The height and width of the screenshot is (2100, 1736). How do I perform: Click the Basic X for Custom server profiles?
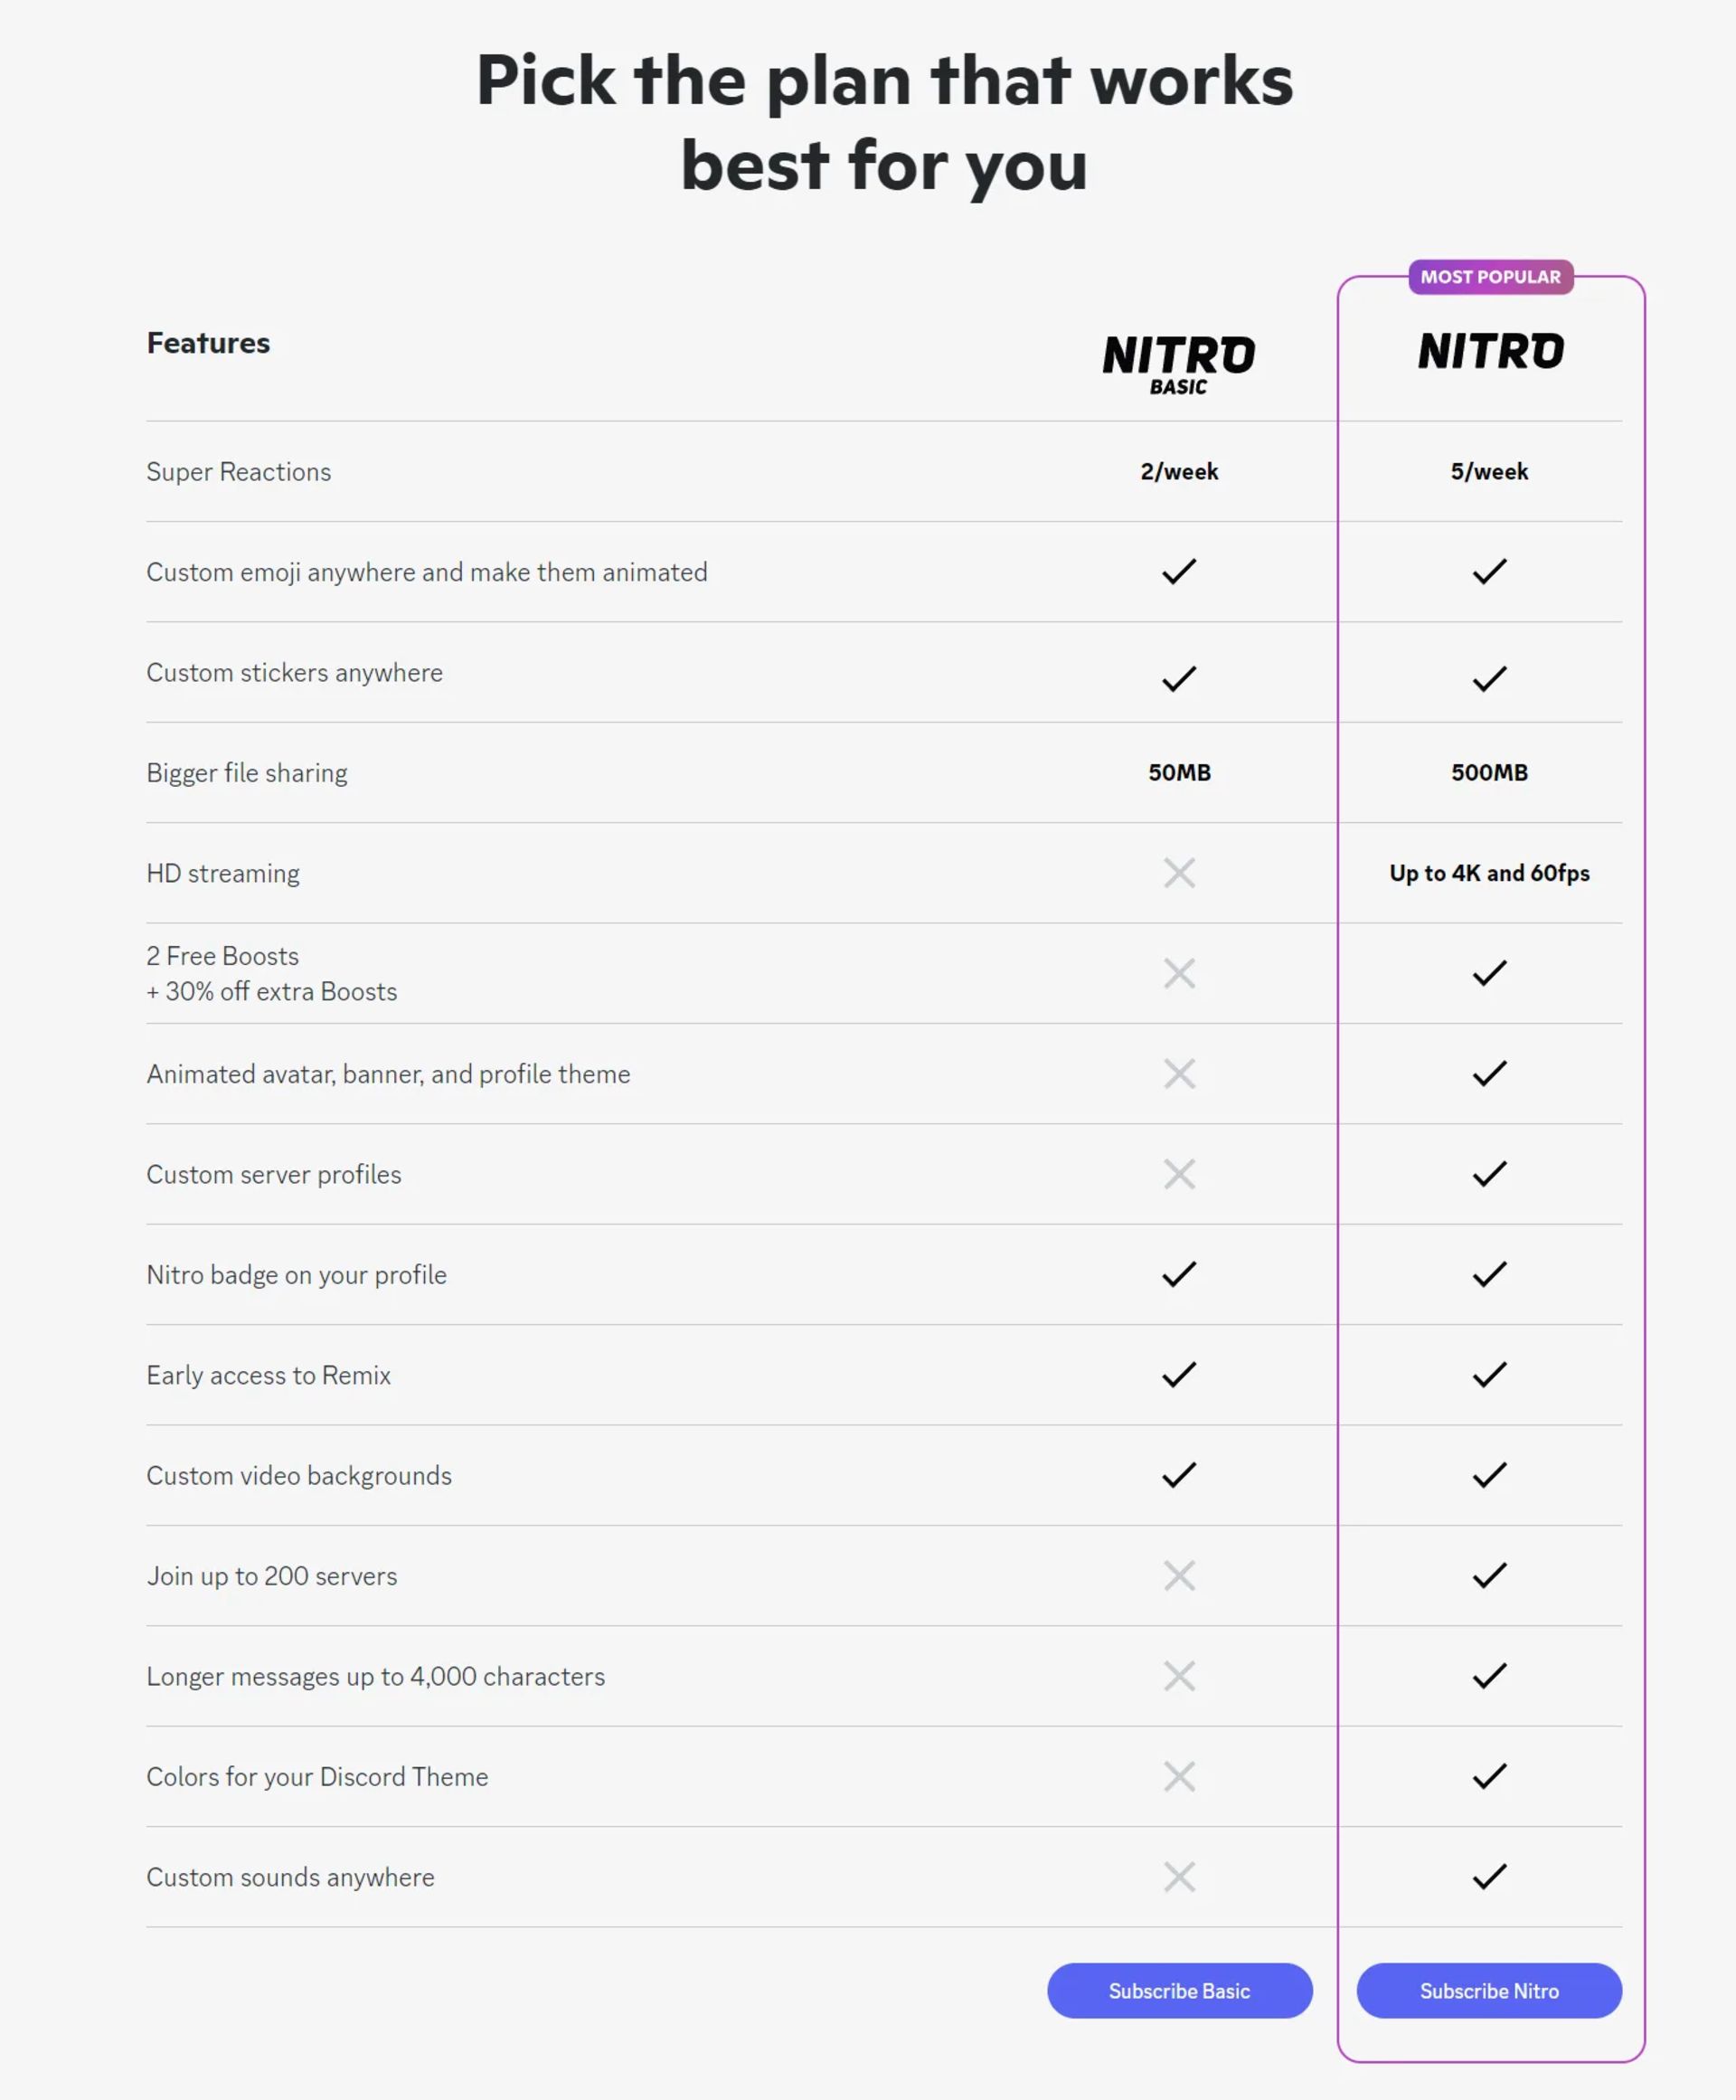pos(1179,1174)
